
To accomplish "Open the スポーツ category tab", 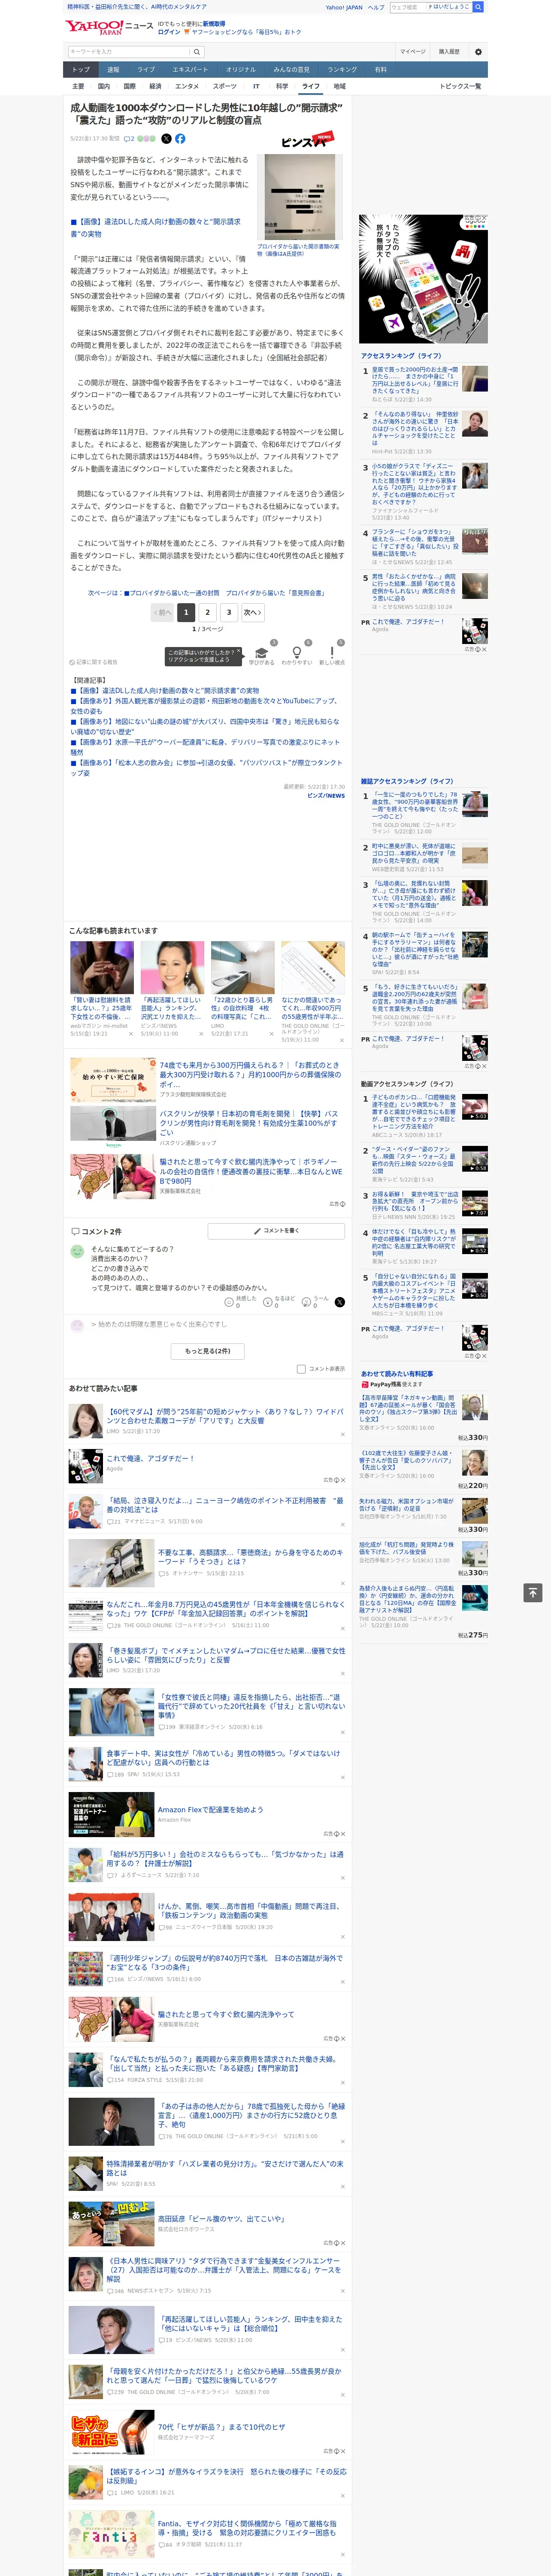I will pos(225,86).
